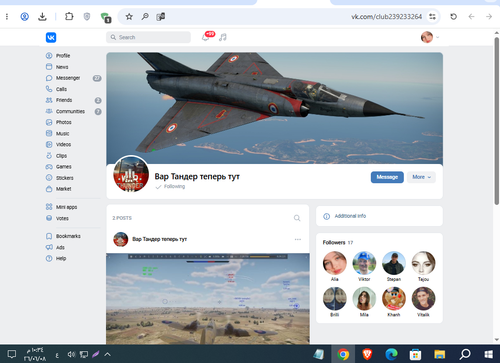500x363 pixels.
Task: Click the VK search field
Action: 148,37
